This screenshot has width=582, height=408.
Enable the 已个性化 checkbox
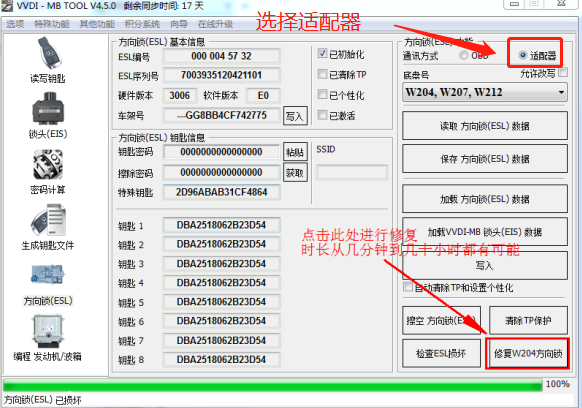(x=322, y=94)
